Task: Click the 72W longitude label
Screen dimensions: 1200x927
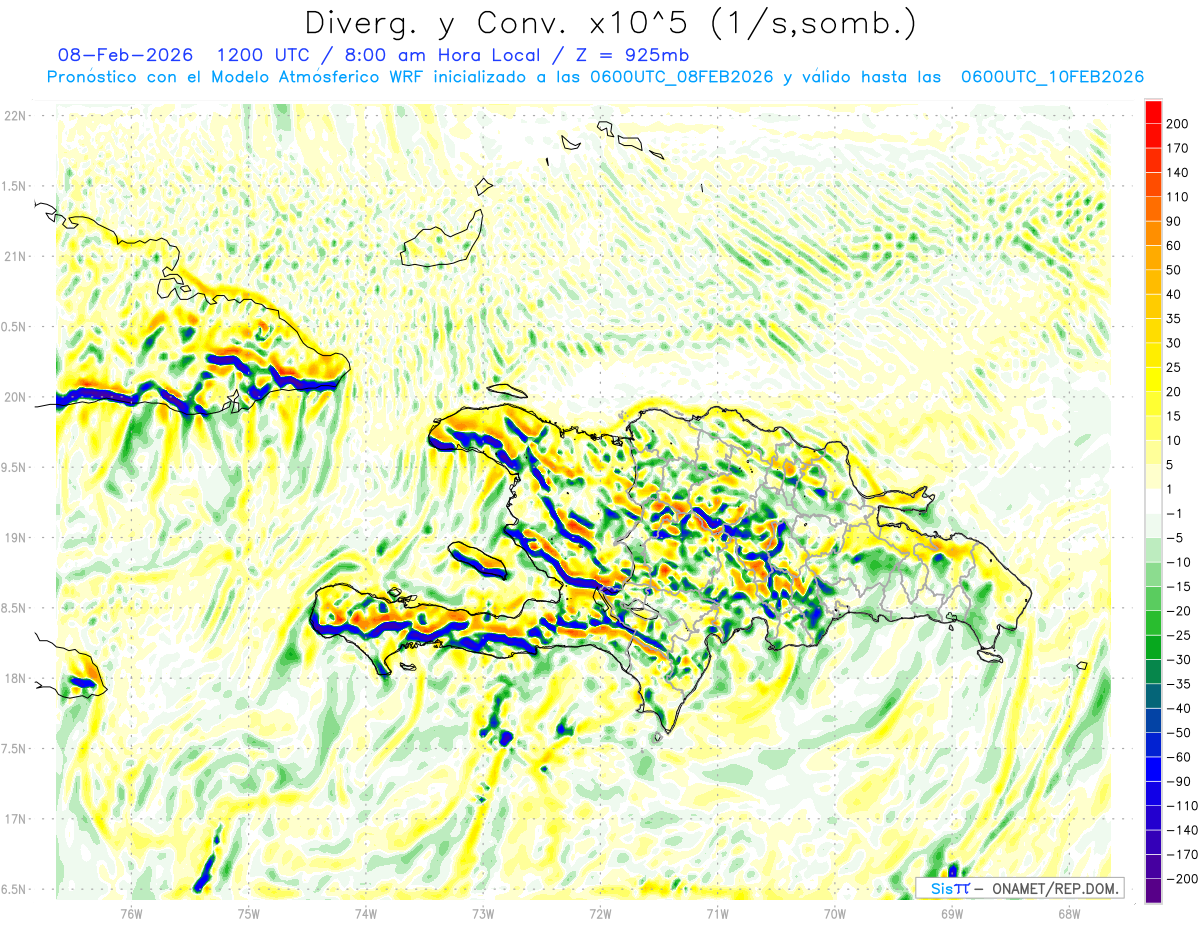Action: coord(600,913)
